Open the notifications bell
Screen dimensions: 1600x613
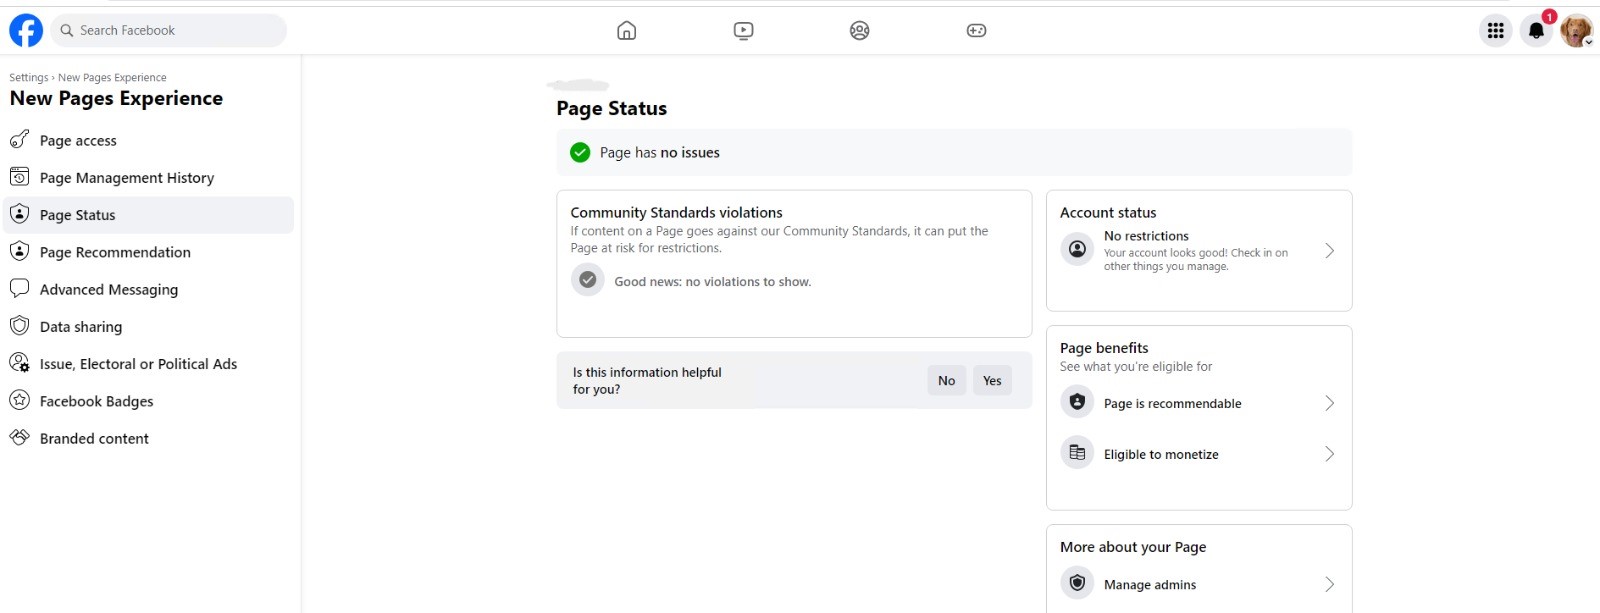[1537, 30]
